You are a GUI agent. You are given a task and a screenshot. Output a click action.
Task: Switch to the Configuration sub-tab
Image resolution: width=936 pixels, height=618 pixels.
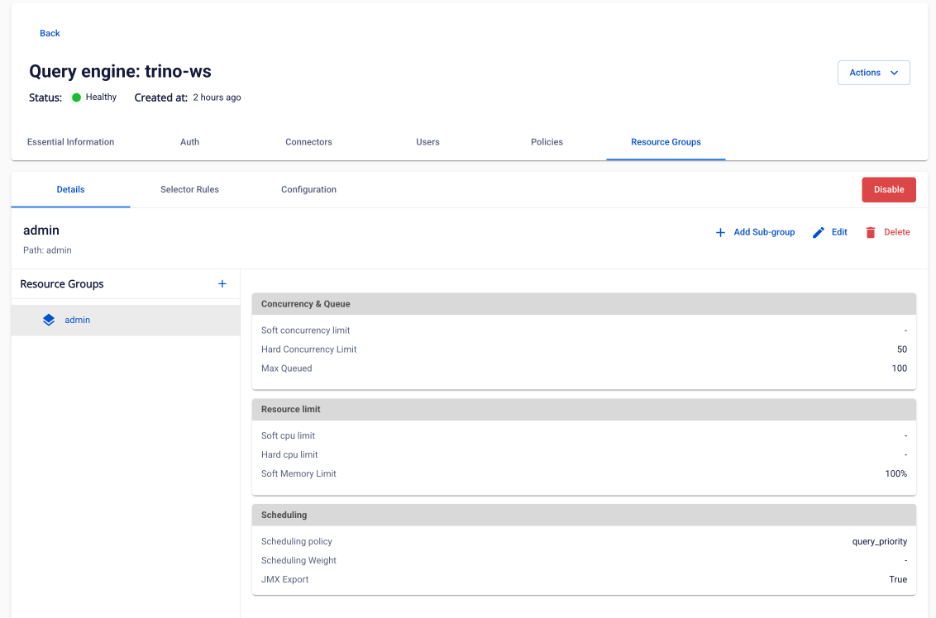click(309, 189)
